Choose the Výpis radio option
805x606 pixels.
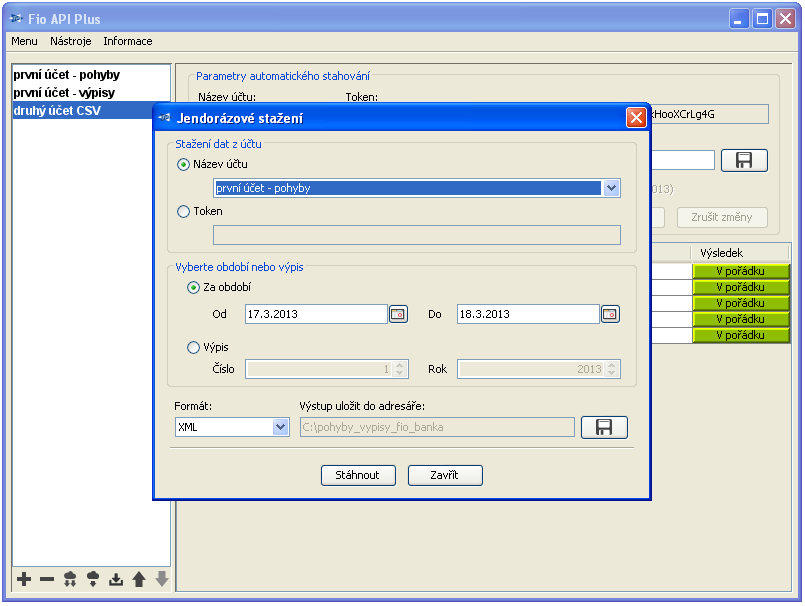194,348
